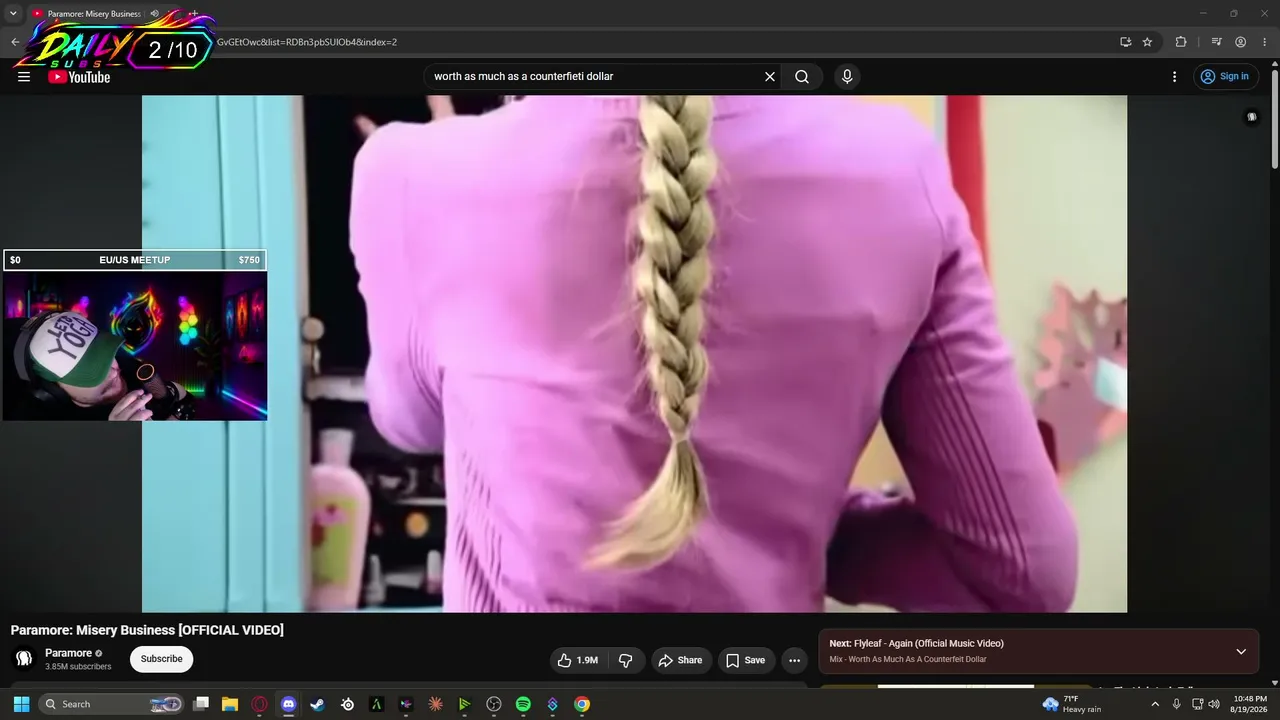Click the system tray microphone icon

pyautogui.click(x=1177, y=704)
